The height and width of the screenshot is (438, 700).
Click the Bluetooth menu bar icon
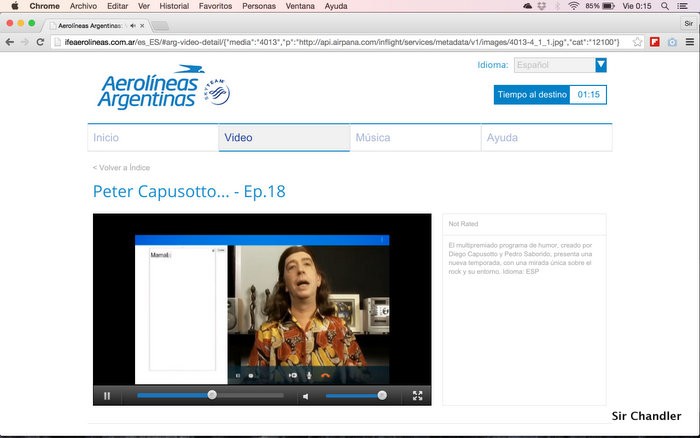pos(557,6)
